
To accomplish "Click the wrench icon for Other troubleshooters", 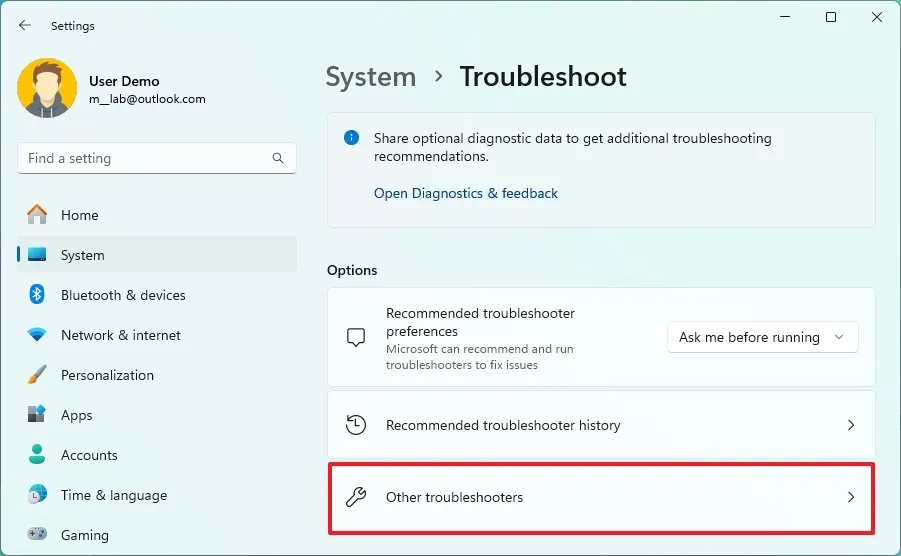I will [x=356, y=497].
